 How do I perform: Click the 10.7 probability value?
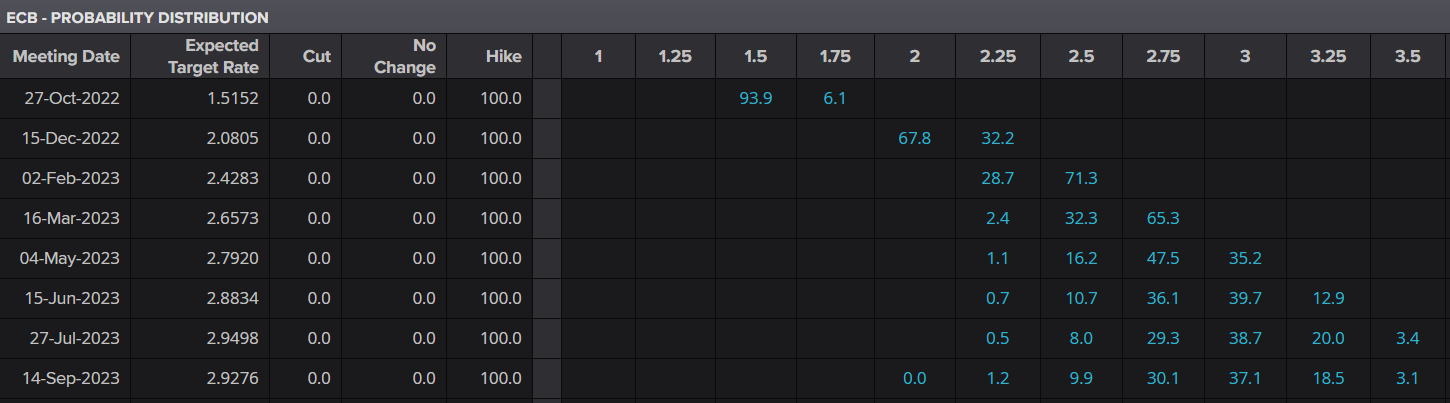(x=1081, y=298)
